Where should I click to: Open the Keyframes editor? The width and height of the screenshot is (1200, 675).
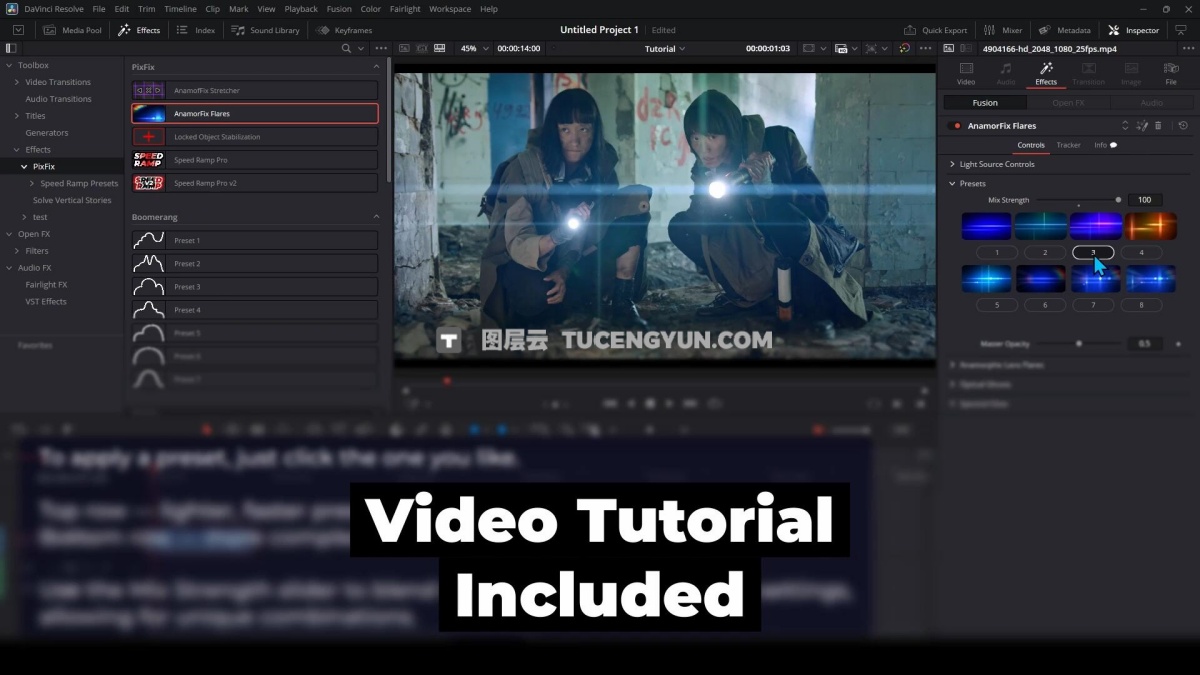click(x=344, y=30)
